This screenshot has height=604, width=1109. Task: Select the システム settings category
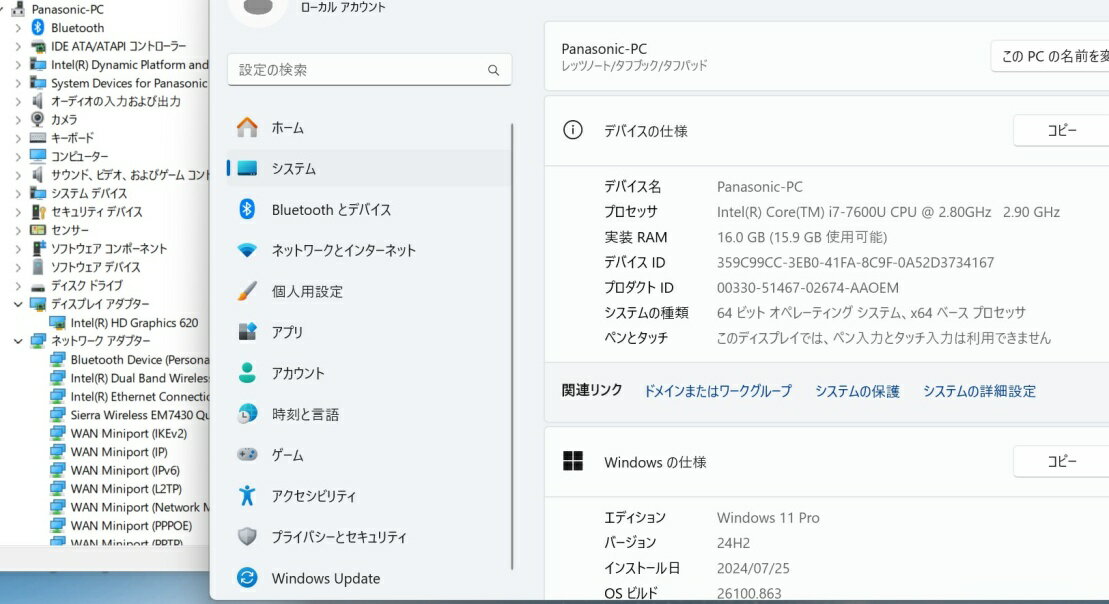293,169
